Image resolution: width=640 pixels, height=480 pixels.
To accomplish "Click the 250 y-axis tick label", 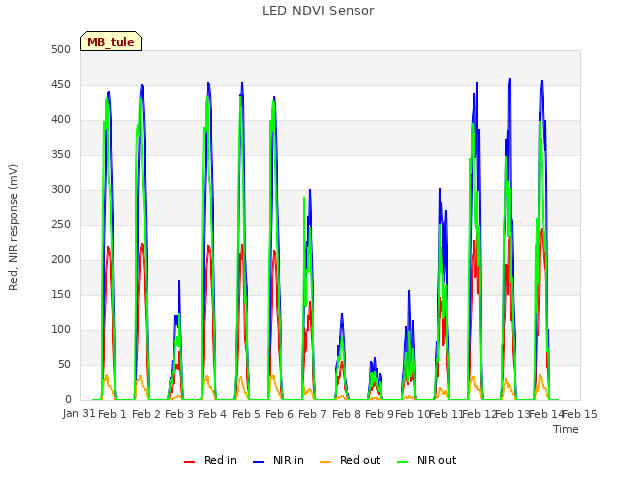I will [61, 224].
